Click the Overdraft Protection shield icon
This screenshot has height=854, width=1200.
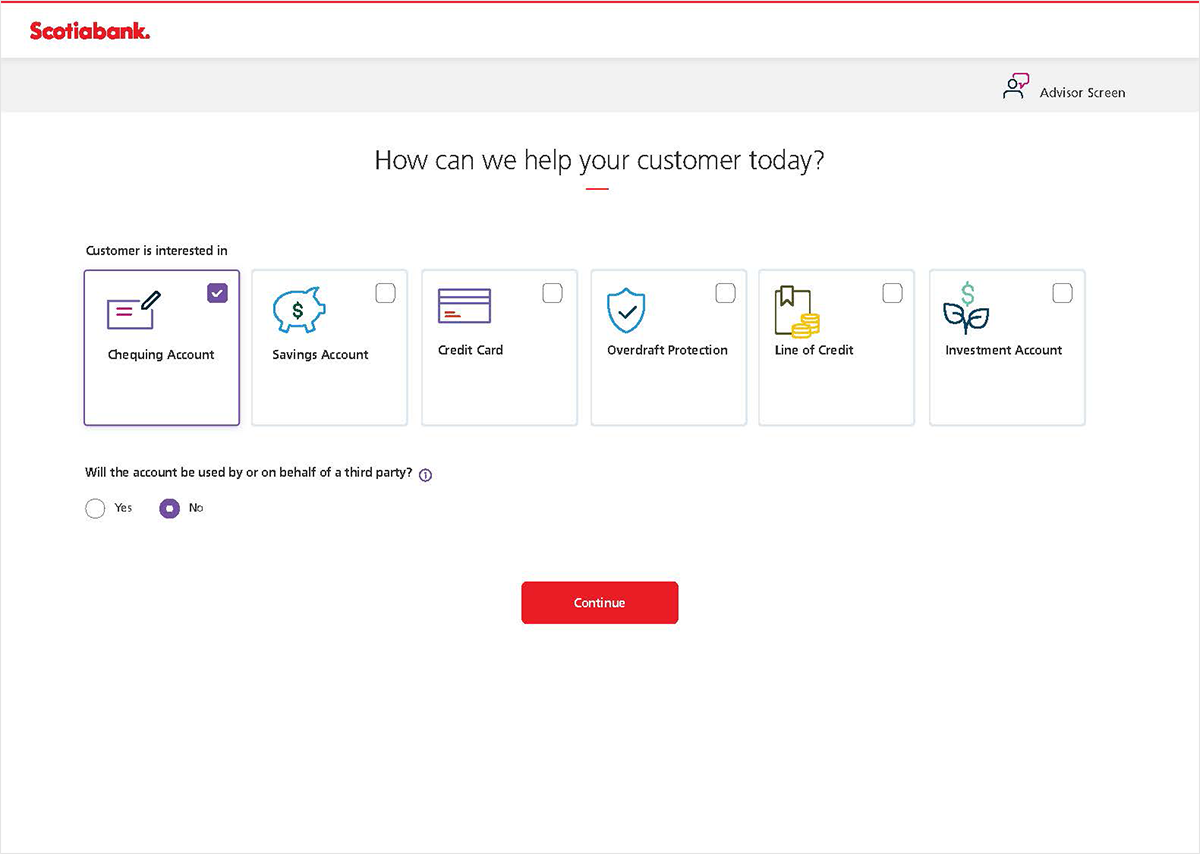coord(627,311)
